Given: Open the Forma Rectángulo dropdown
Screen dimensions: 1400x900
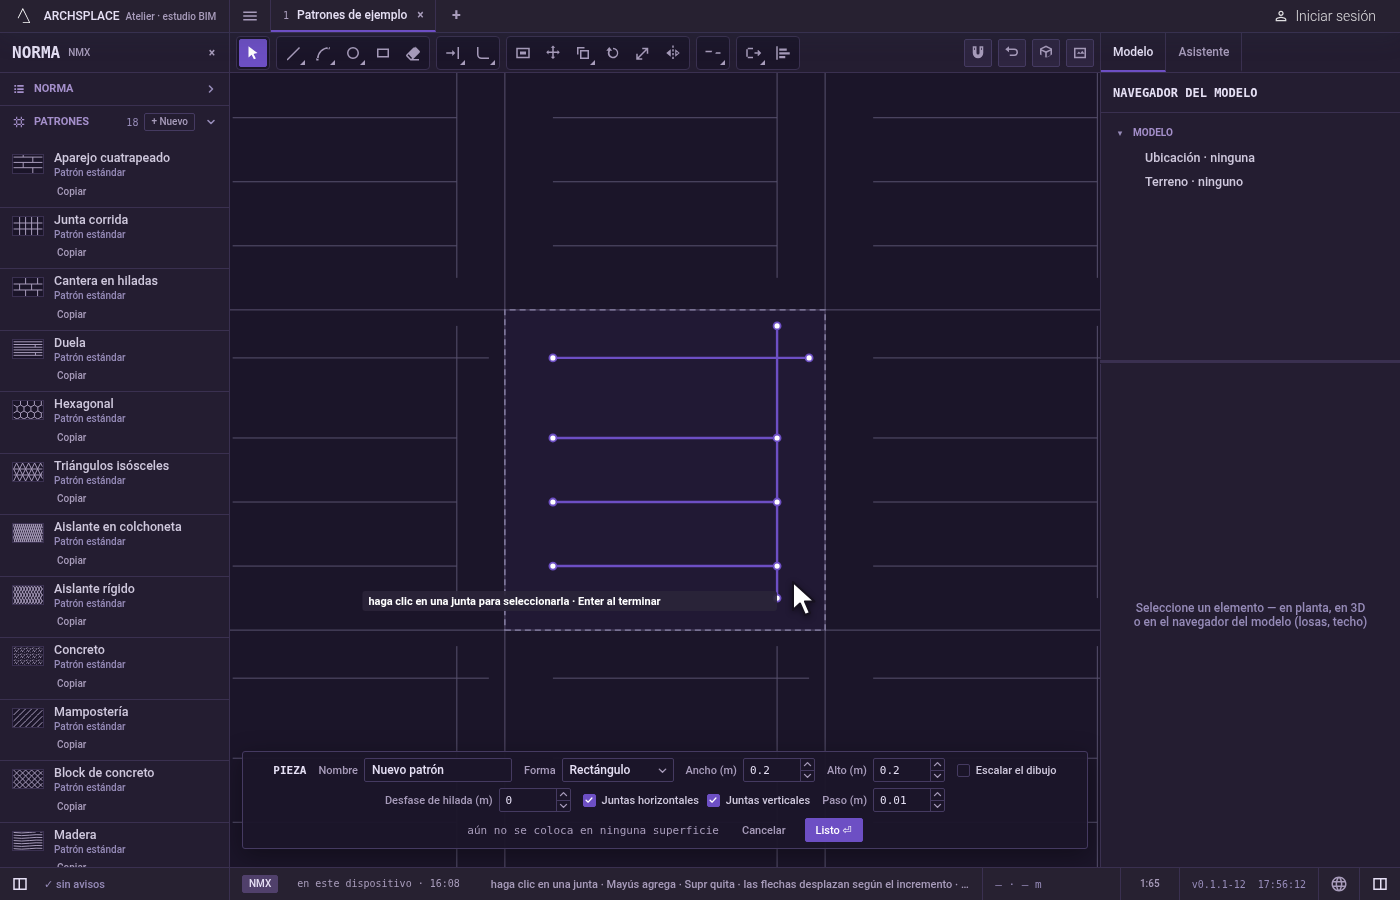Looking at the screenshot, I should tap(617, 770).
